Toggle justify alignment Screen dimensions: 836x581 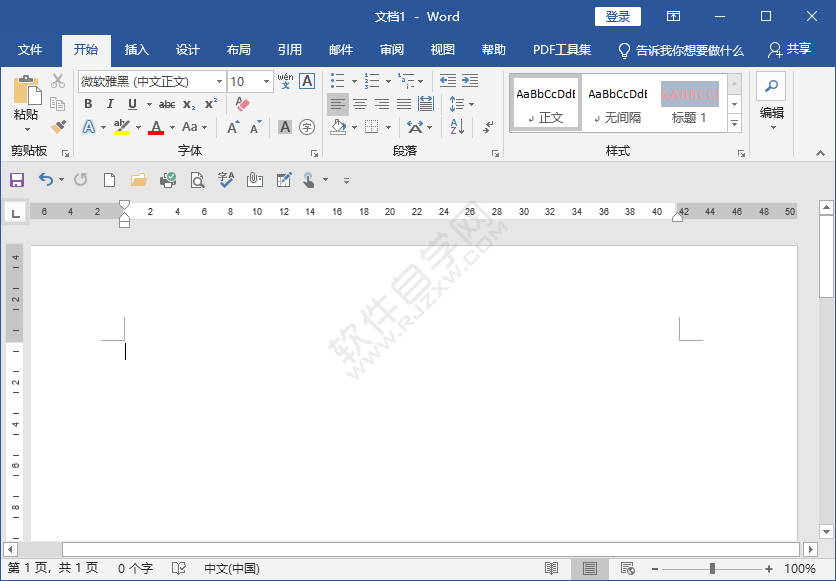[x=403, y=103]
